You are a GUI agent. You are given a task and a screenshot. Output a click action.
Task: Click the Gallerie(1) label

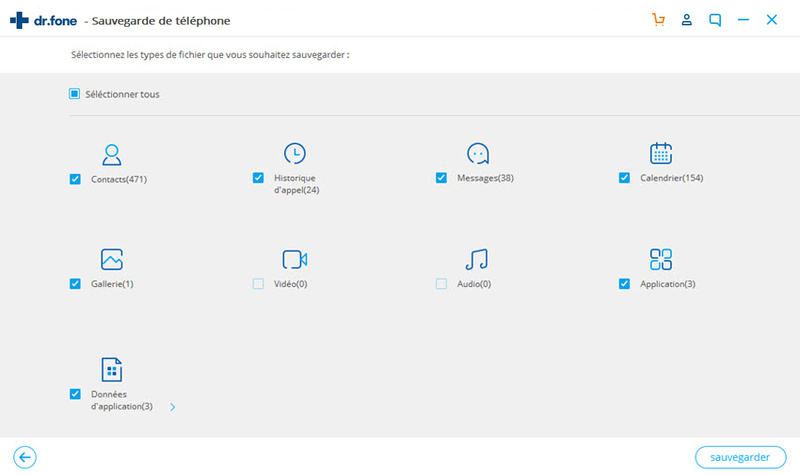pyautogui.click(x=112, y=284)
